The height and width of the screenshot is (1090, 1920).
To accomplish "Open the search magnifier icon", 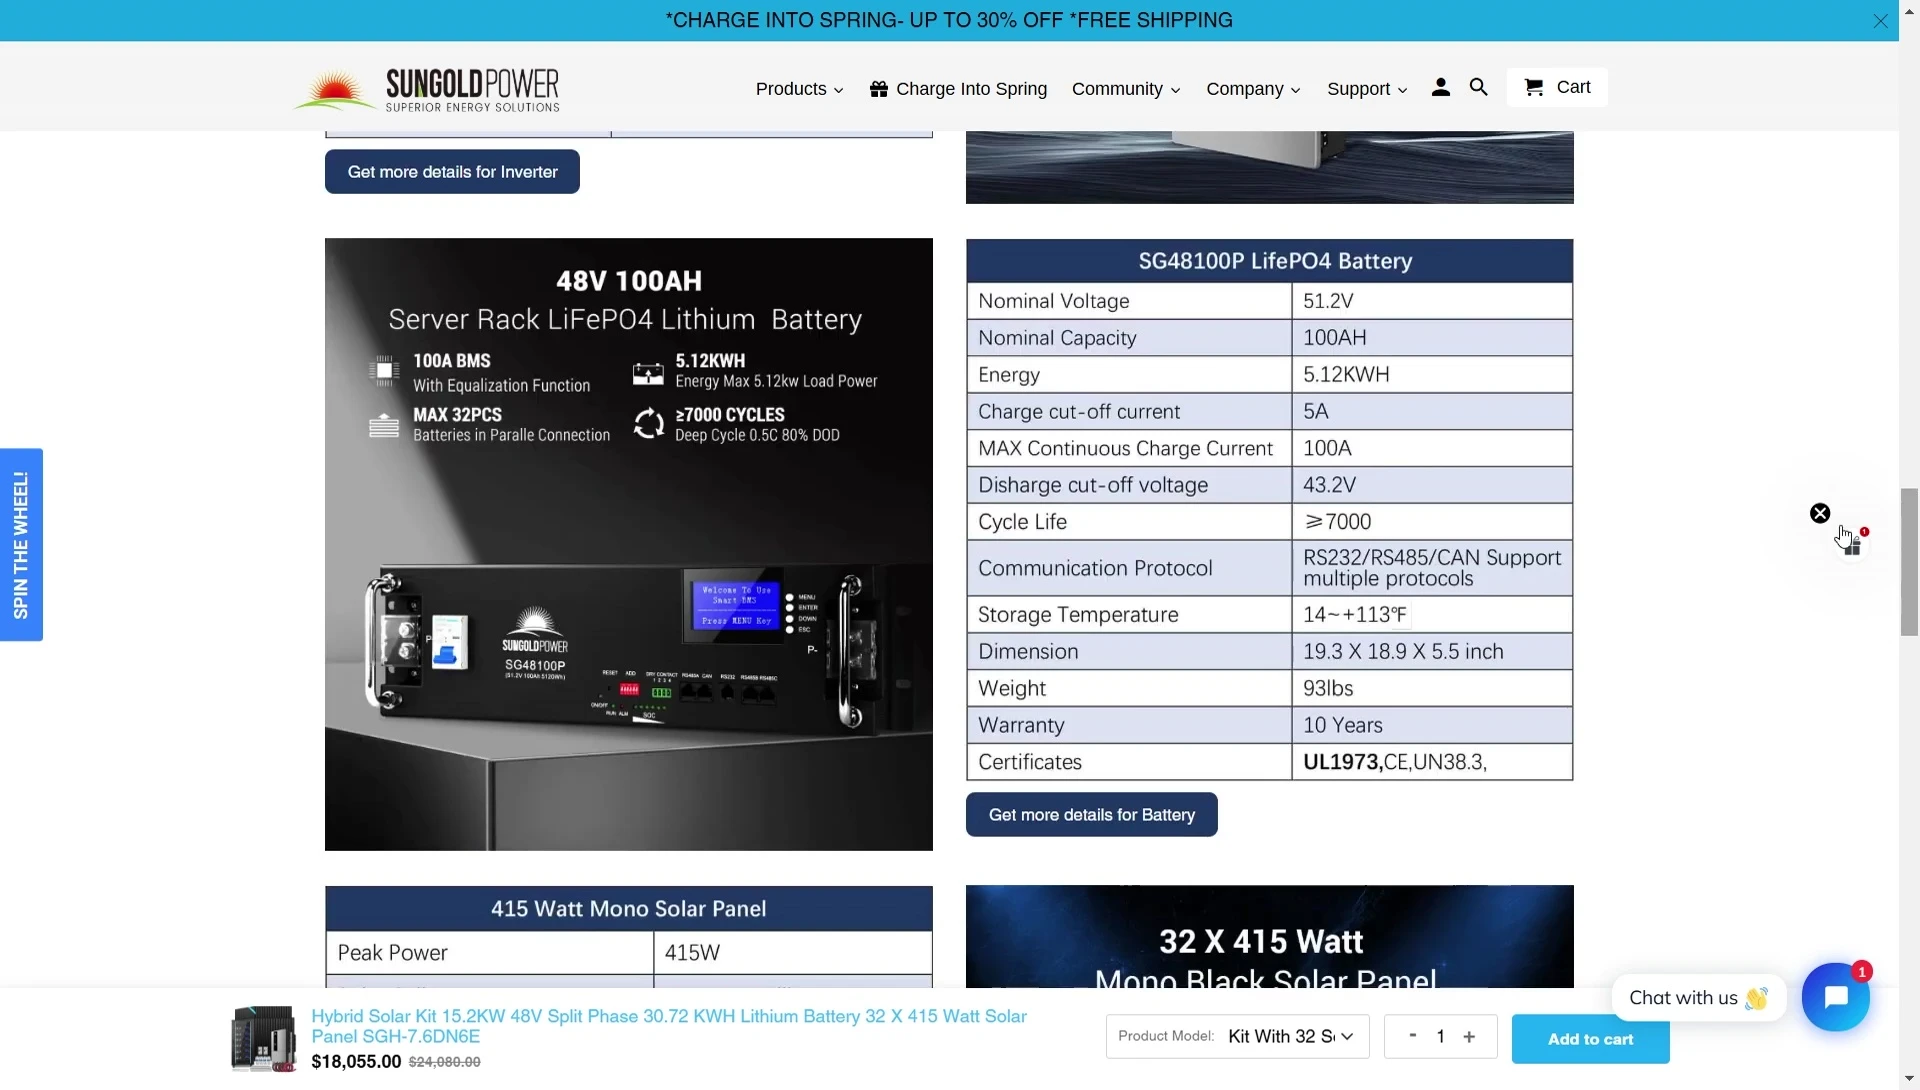I will tap(1478, 88).
